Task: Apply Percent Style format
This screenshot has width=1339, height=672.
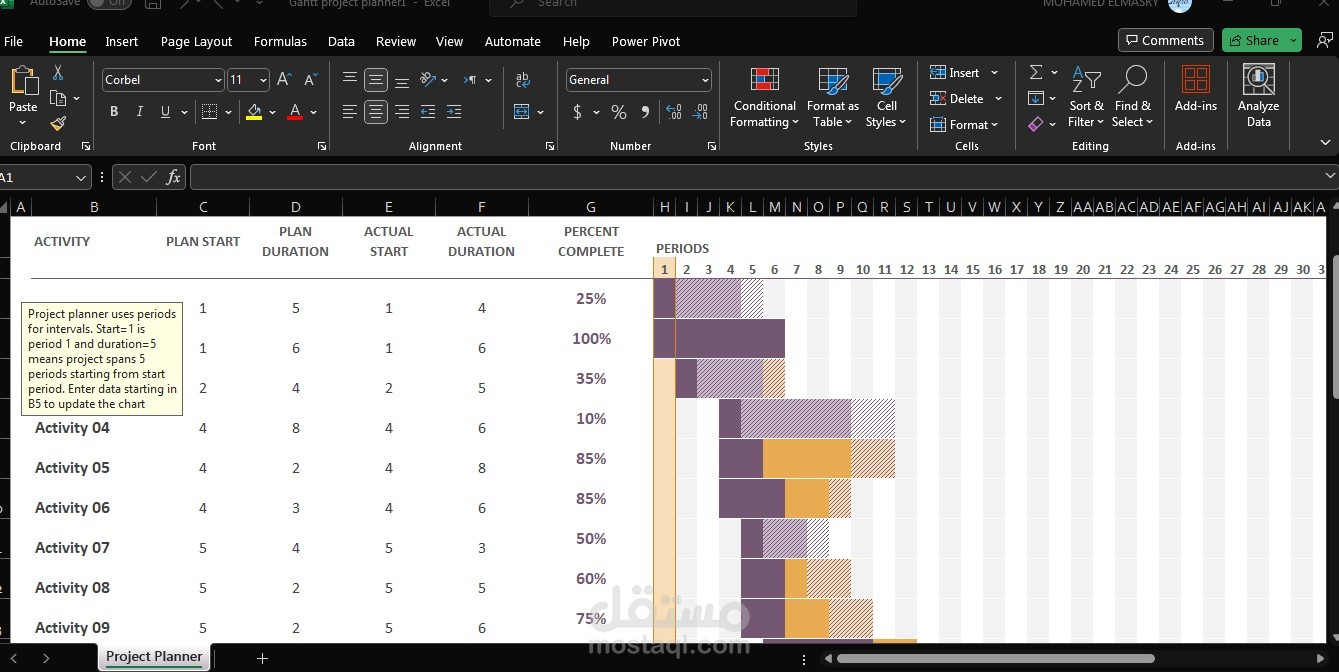Action: point(619,112)
